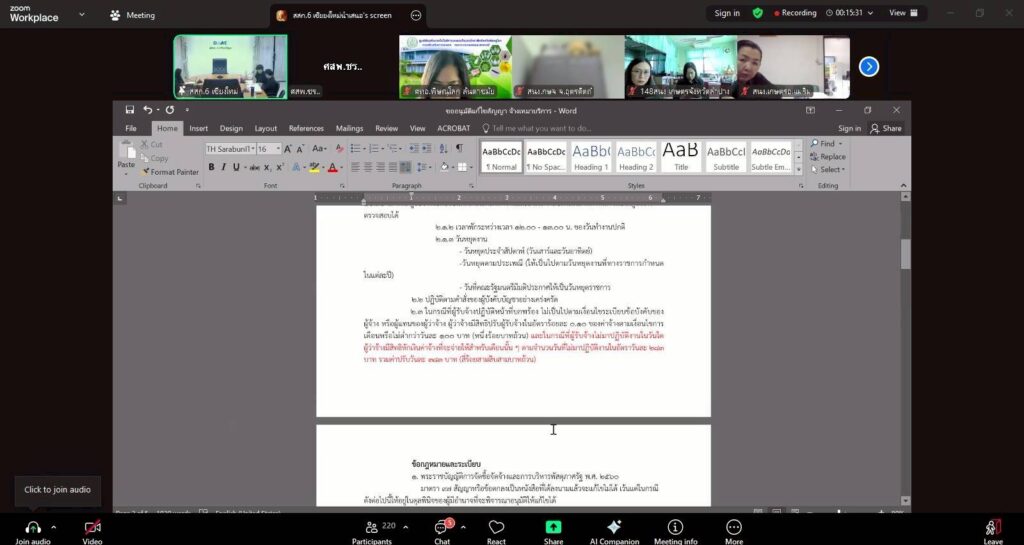
Task: Open shared screen options ellipsis
Action: tap(416, 15)
